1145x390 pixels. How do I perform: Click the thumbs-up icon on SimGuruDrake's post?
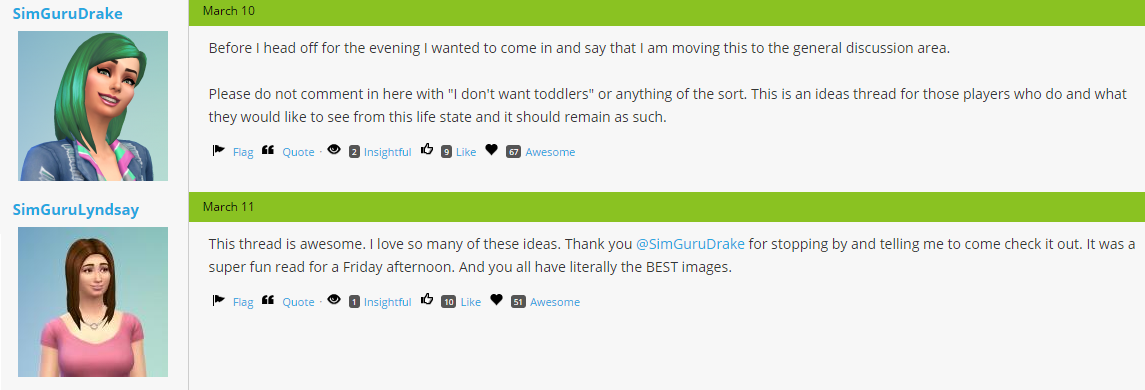pyautogui.click(x=428, y=150)
